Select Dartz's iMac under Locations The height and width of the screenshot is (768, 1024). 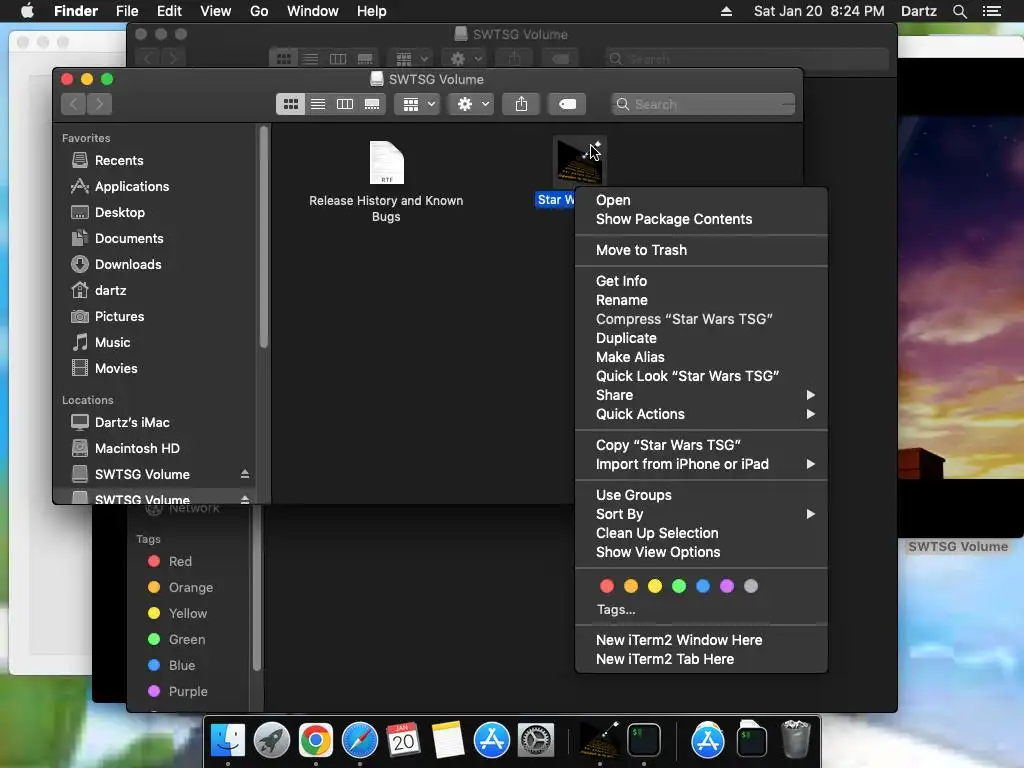pyautogui.click(x=132, y=423)
